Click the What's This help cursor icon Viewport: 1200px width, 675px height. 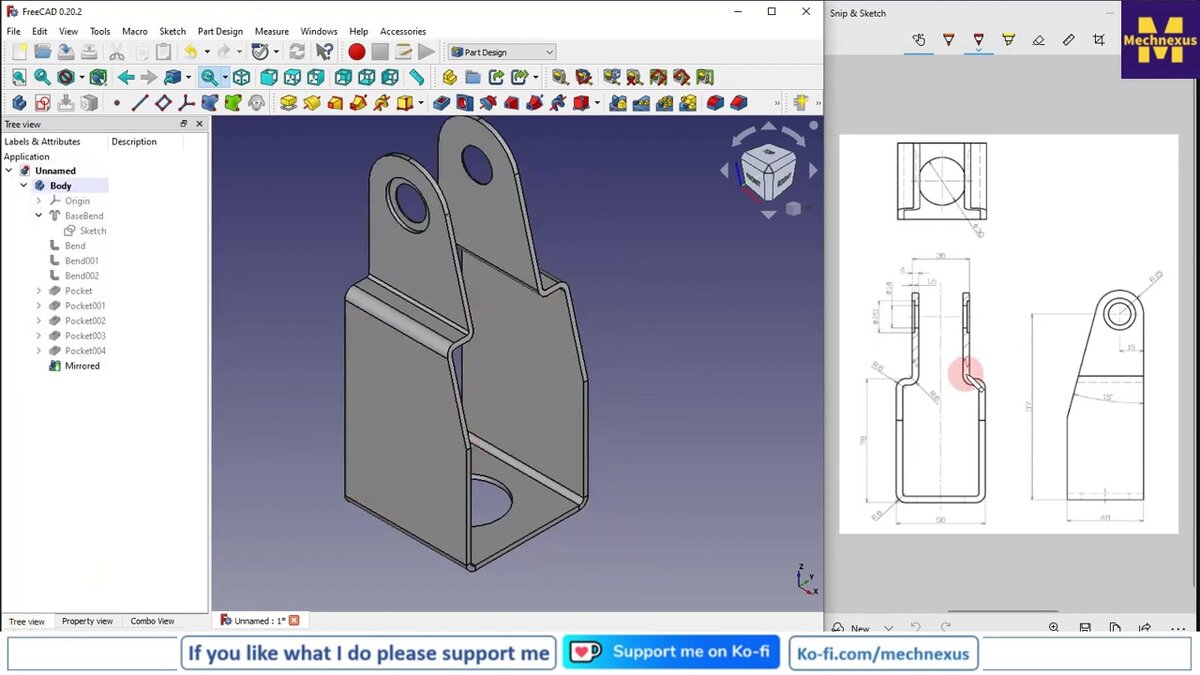coord(324,52)
